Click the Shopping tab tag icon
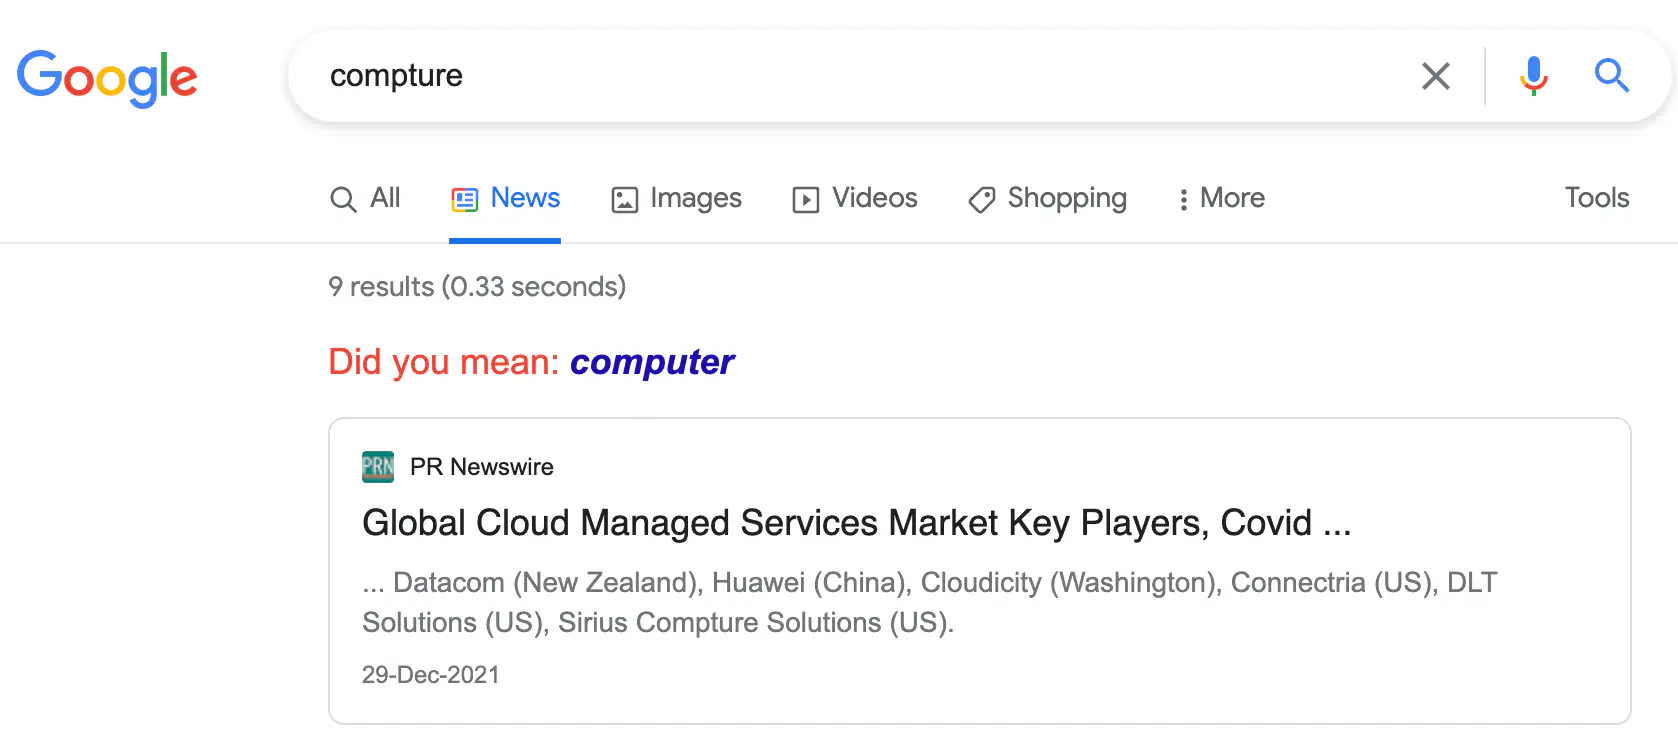Screen dimensions: 1678x748 pos(982,200)
